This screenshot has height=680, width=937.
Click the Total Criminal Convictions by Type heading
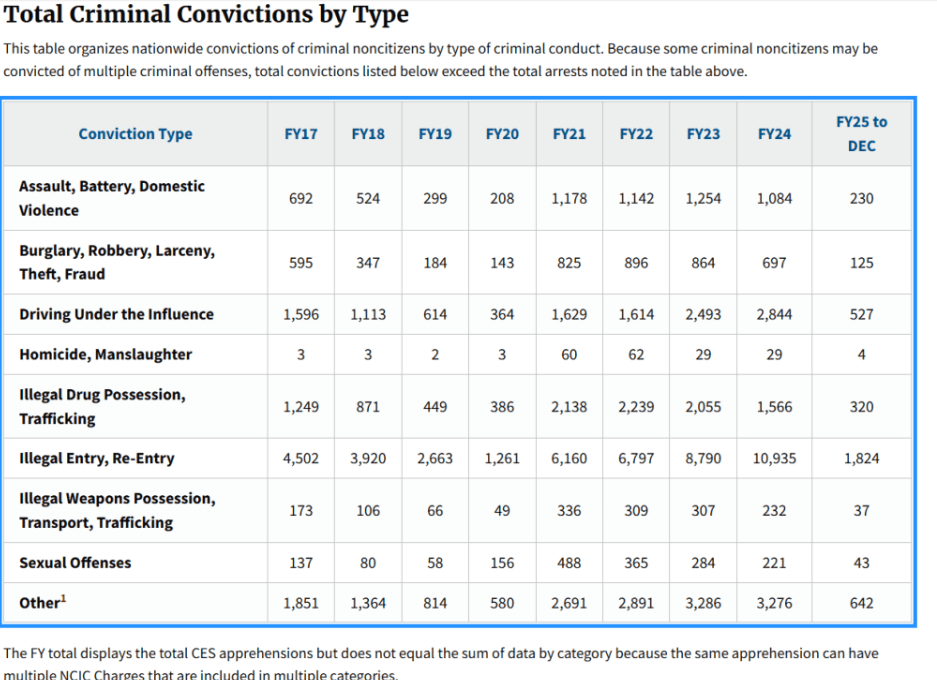206,16
